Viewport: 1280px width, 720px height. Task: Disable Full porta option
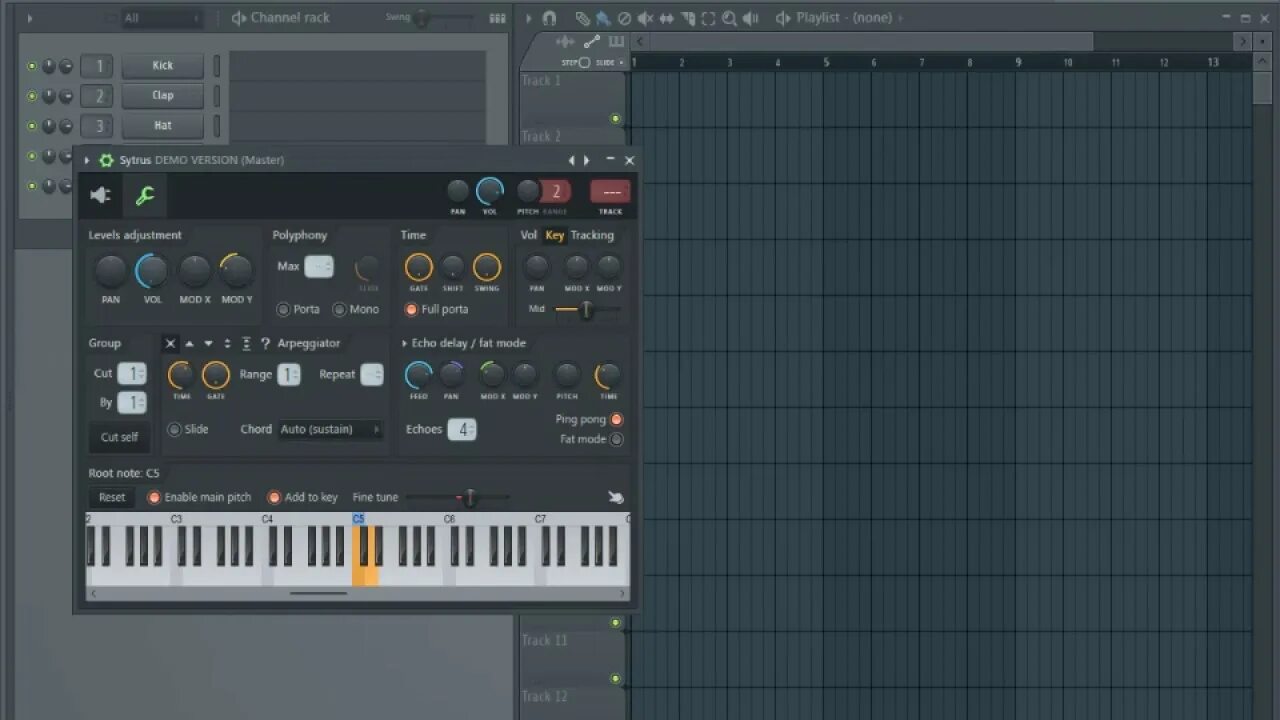pos(411,309)
